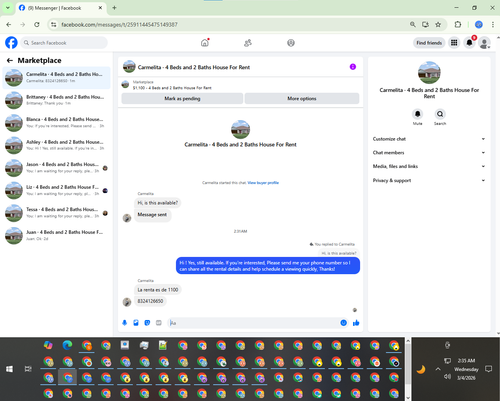The image size is (500, 401).
Task: Open the emoji picker in message box
Action: (x=343, y=323)
